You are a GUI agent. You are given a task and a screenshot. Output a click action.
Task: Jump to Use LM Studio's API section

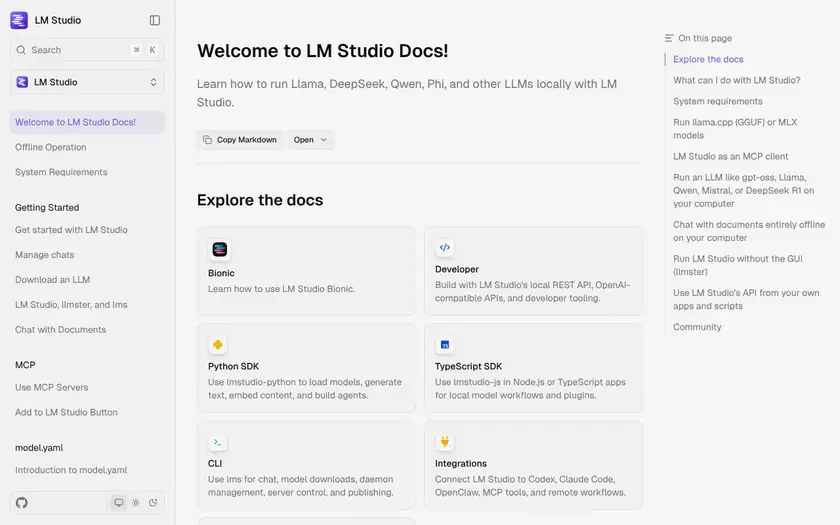coord(746,299)
